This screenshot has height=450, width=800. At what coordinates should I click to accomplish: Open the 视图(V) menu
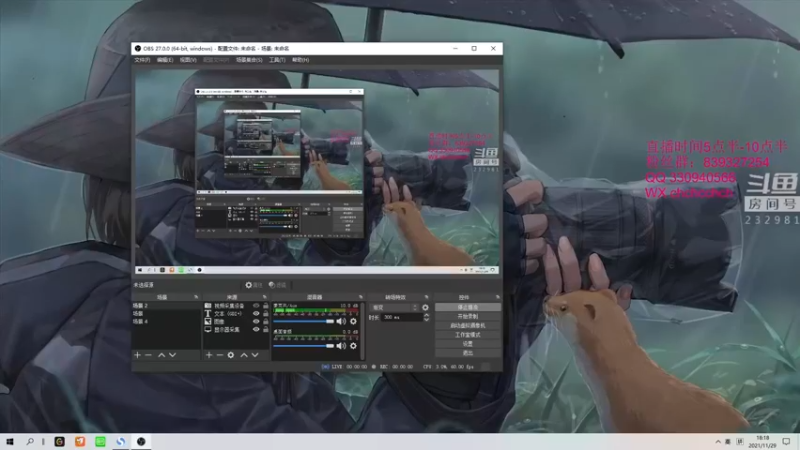pos(188,60)
